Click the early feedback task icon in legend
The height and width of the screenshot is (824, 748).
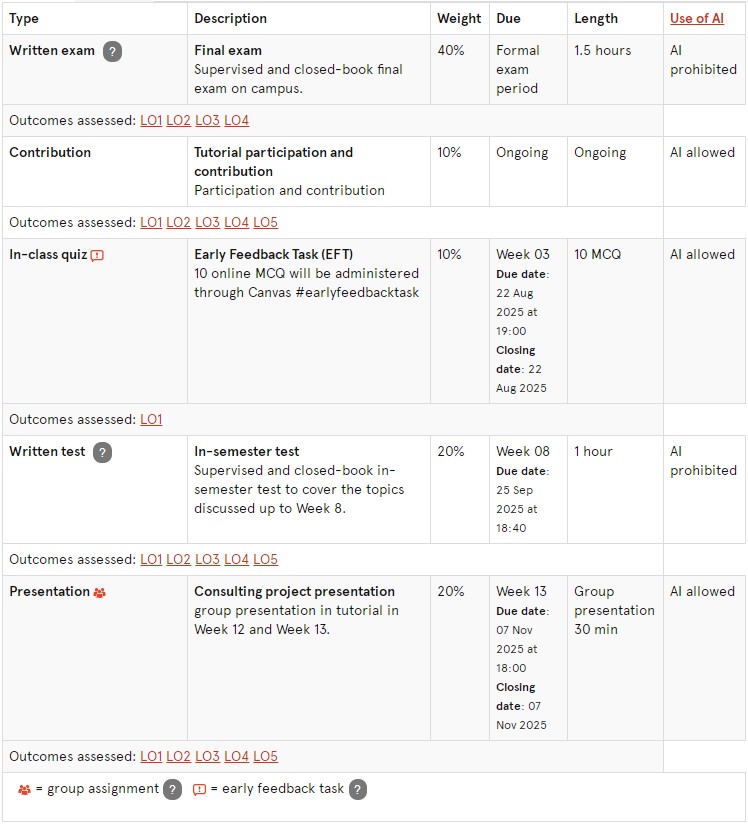click(x=199, y=789)
